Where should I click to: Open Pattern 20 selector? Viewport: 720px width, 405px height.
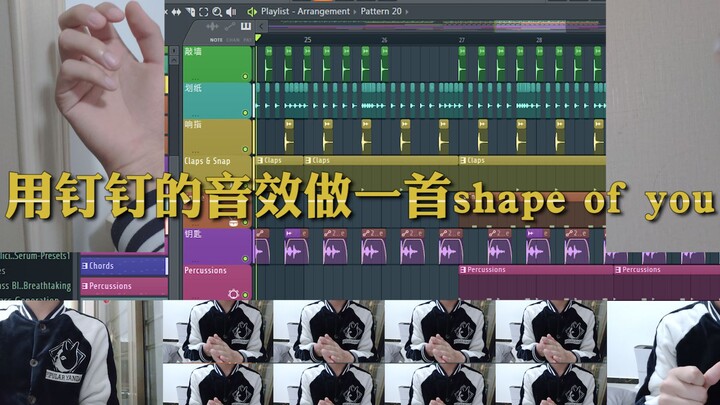click(x=381, y=11)
